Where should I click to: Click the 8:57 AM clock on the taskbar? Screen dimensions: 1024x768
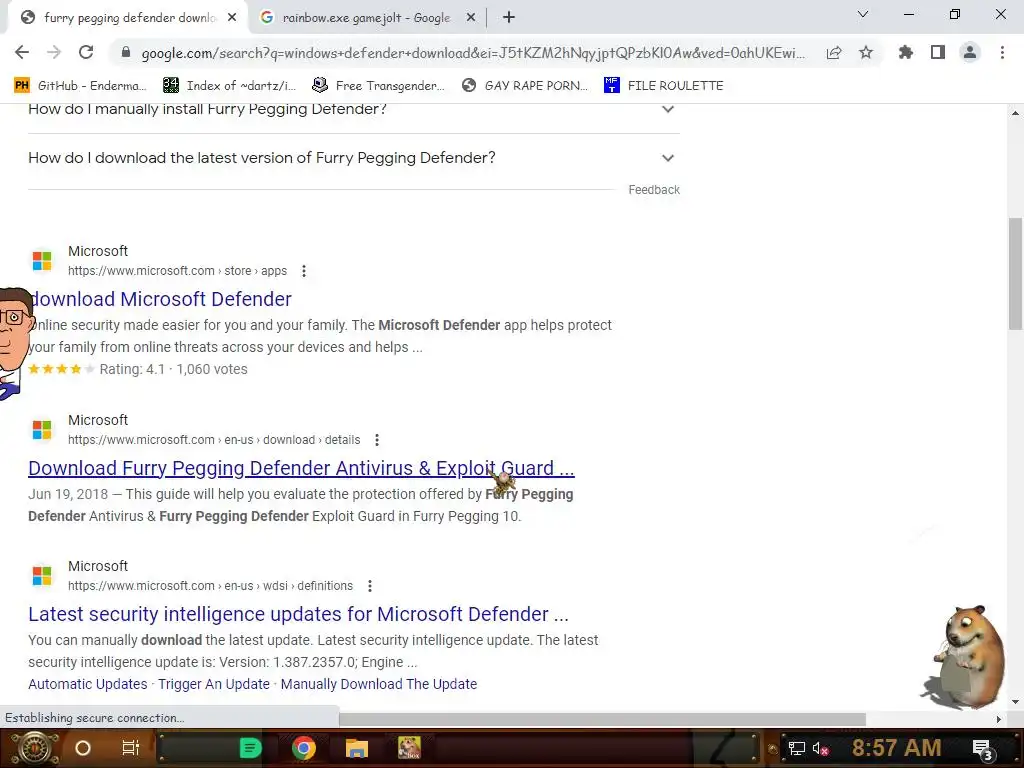tap(897, 747)
